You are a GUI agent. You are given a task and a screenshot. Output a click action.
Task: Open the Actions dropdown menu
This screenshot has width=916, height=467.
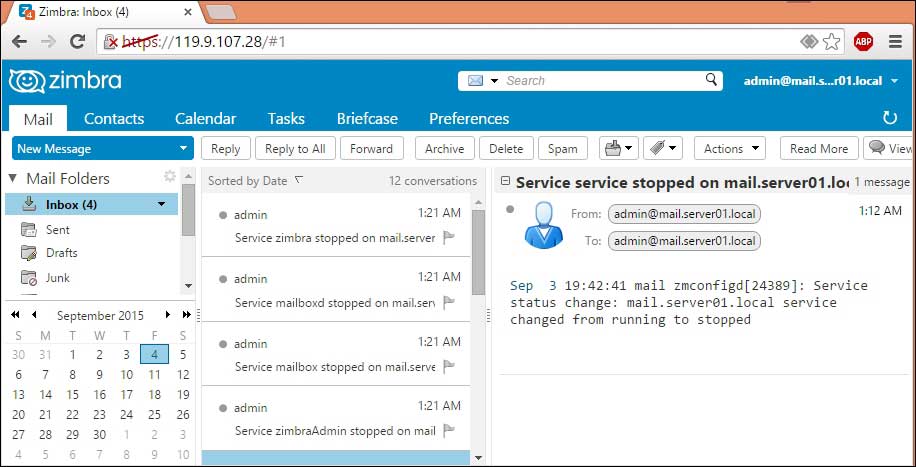(x=730, y=148)
